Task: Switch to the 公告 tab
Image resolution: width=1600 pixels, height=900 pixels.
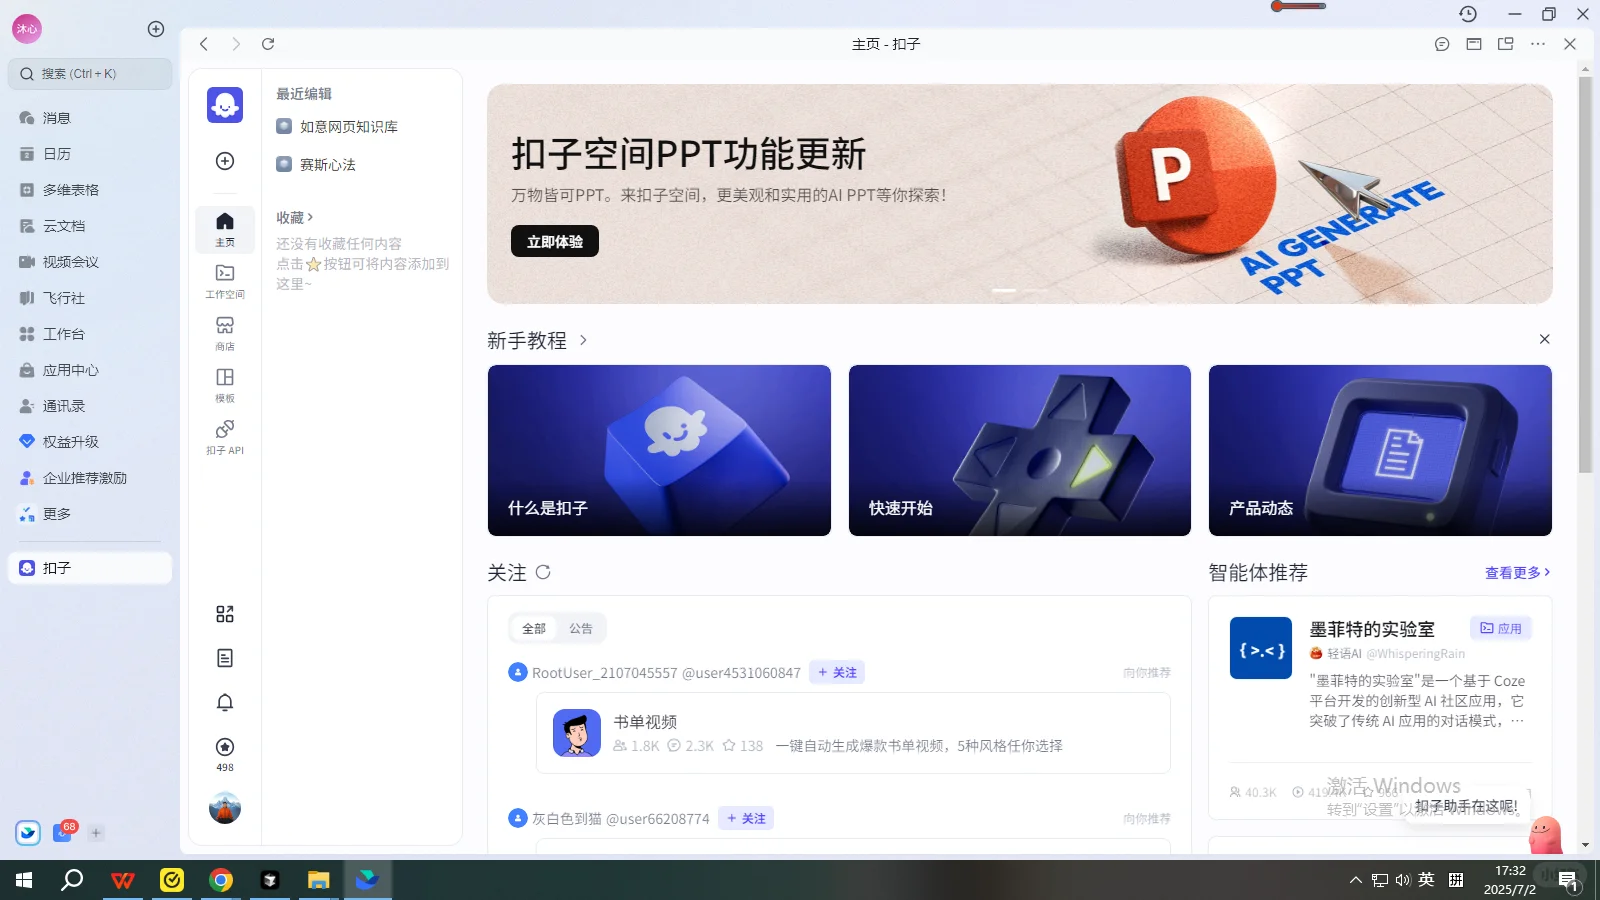Action: 582,628
